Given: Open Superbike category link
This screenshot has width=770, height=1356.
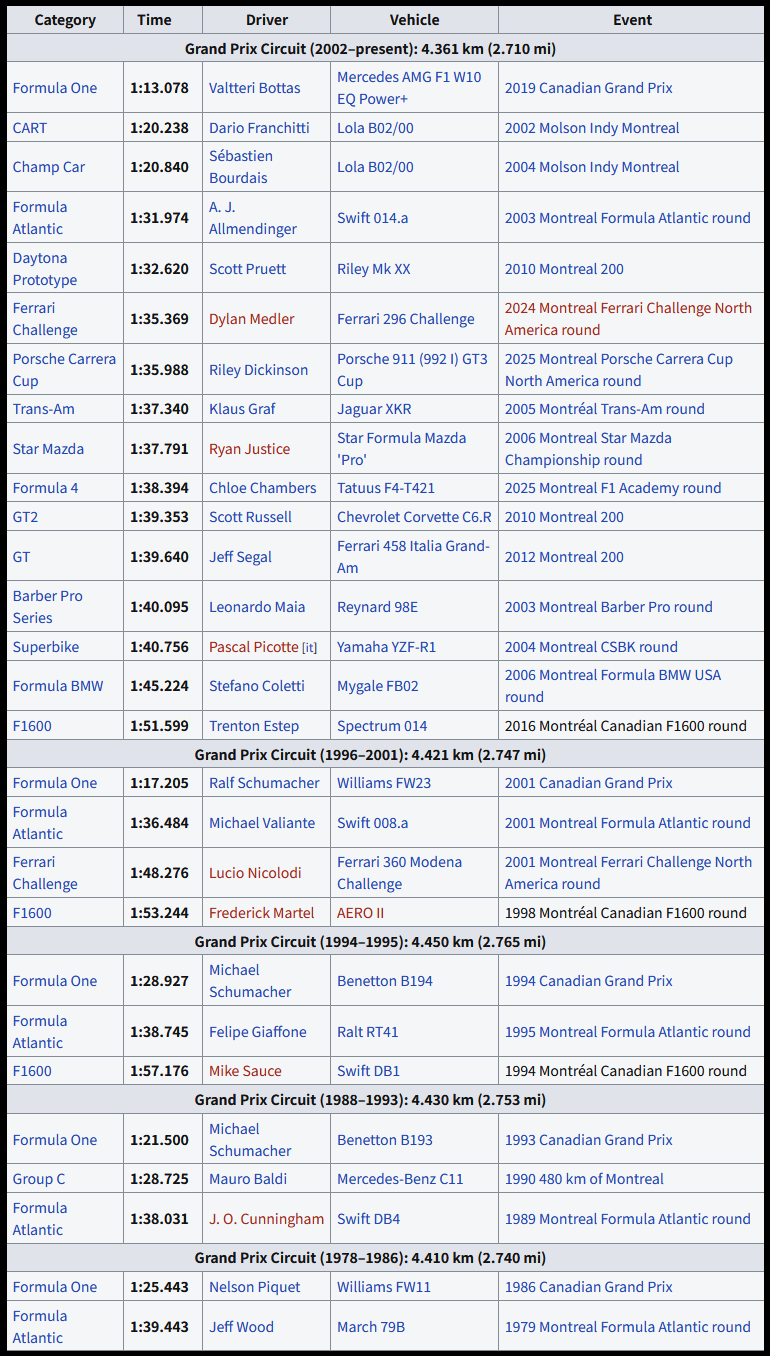Looking at the screenshot, I should (x=46, y=647).
